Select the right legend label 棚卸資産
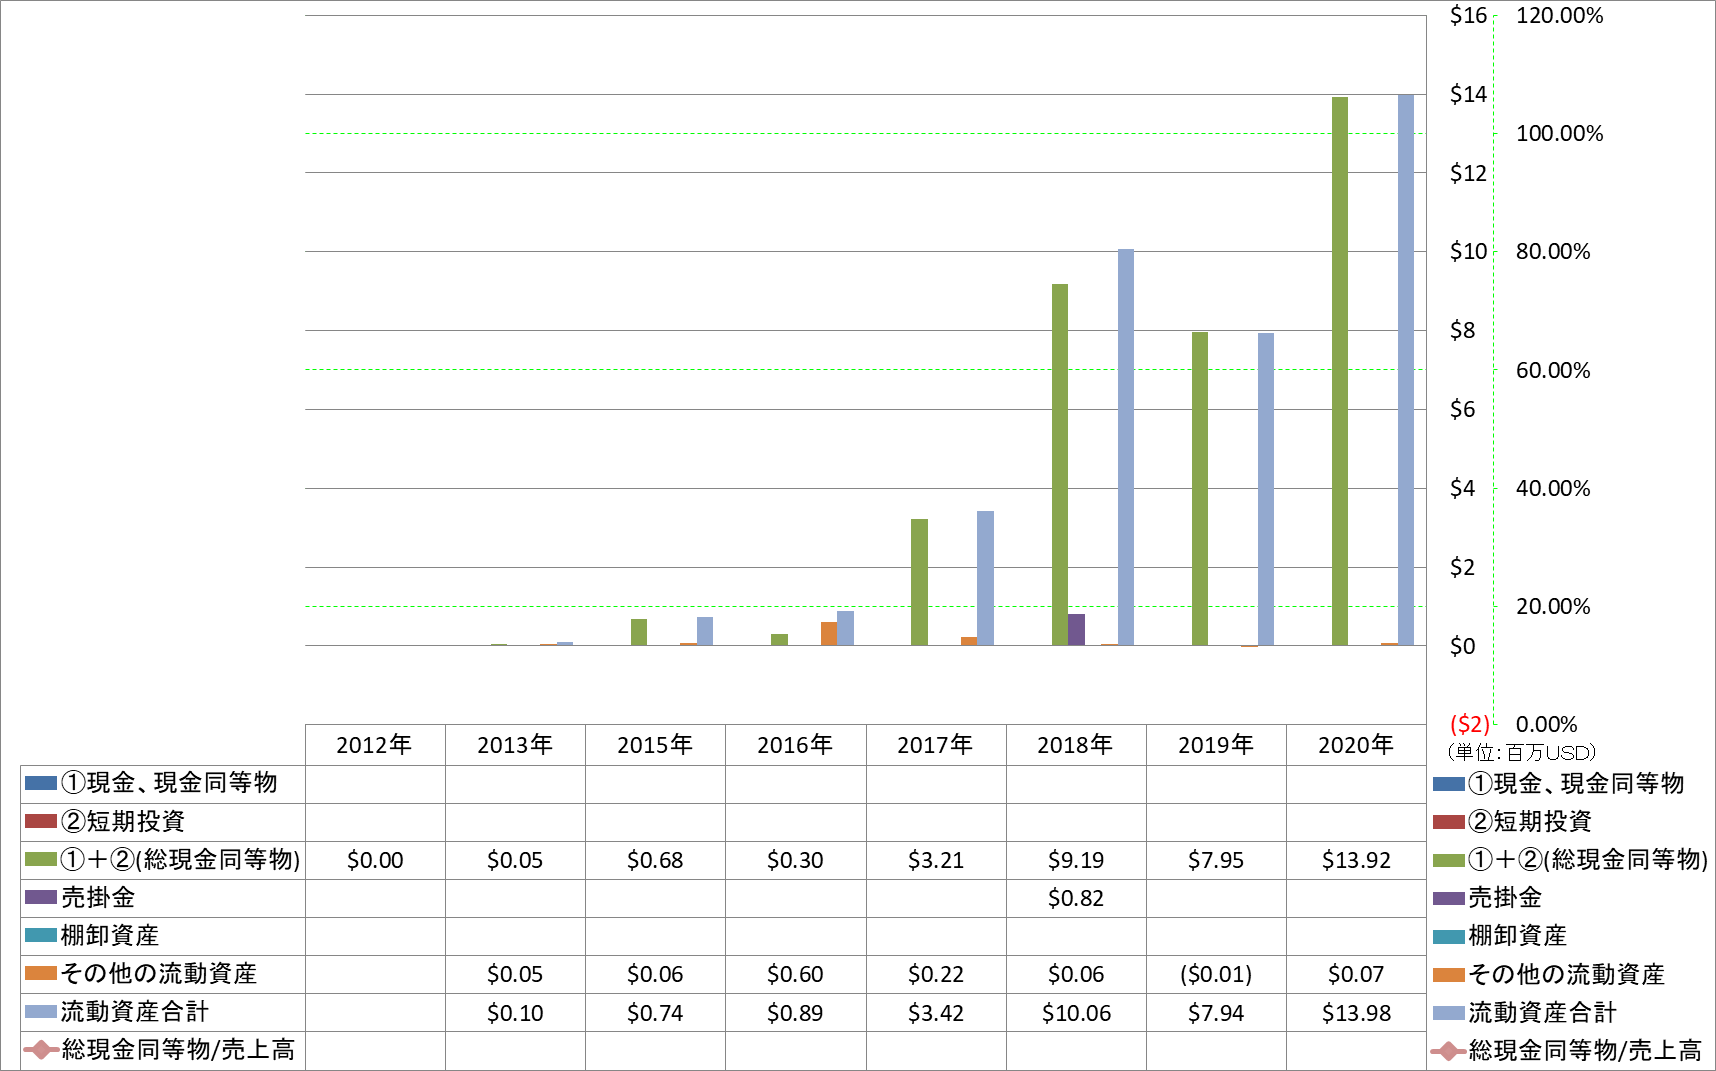 point(1517,936)
